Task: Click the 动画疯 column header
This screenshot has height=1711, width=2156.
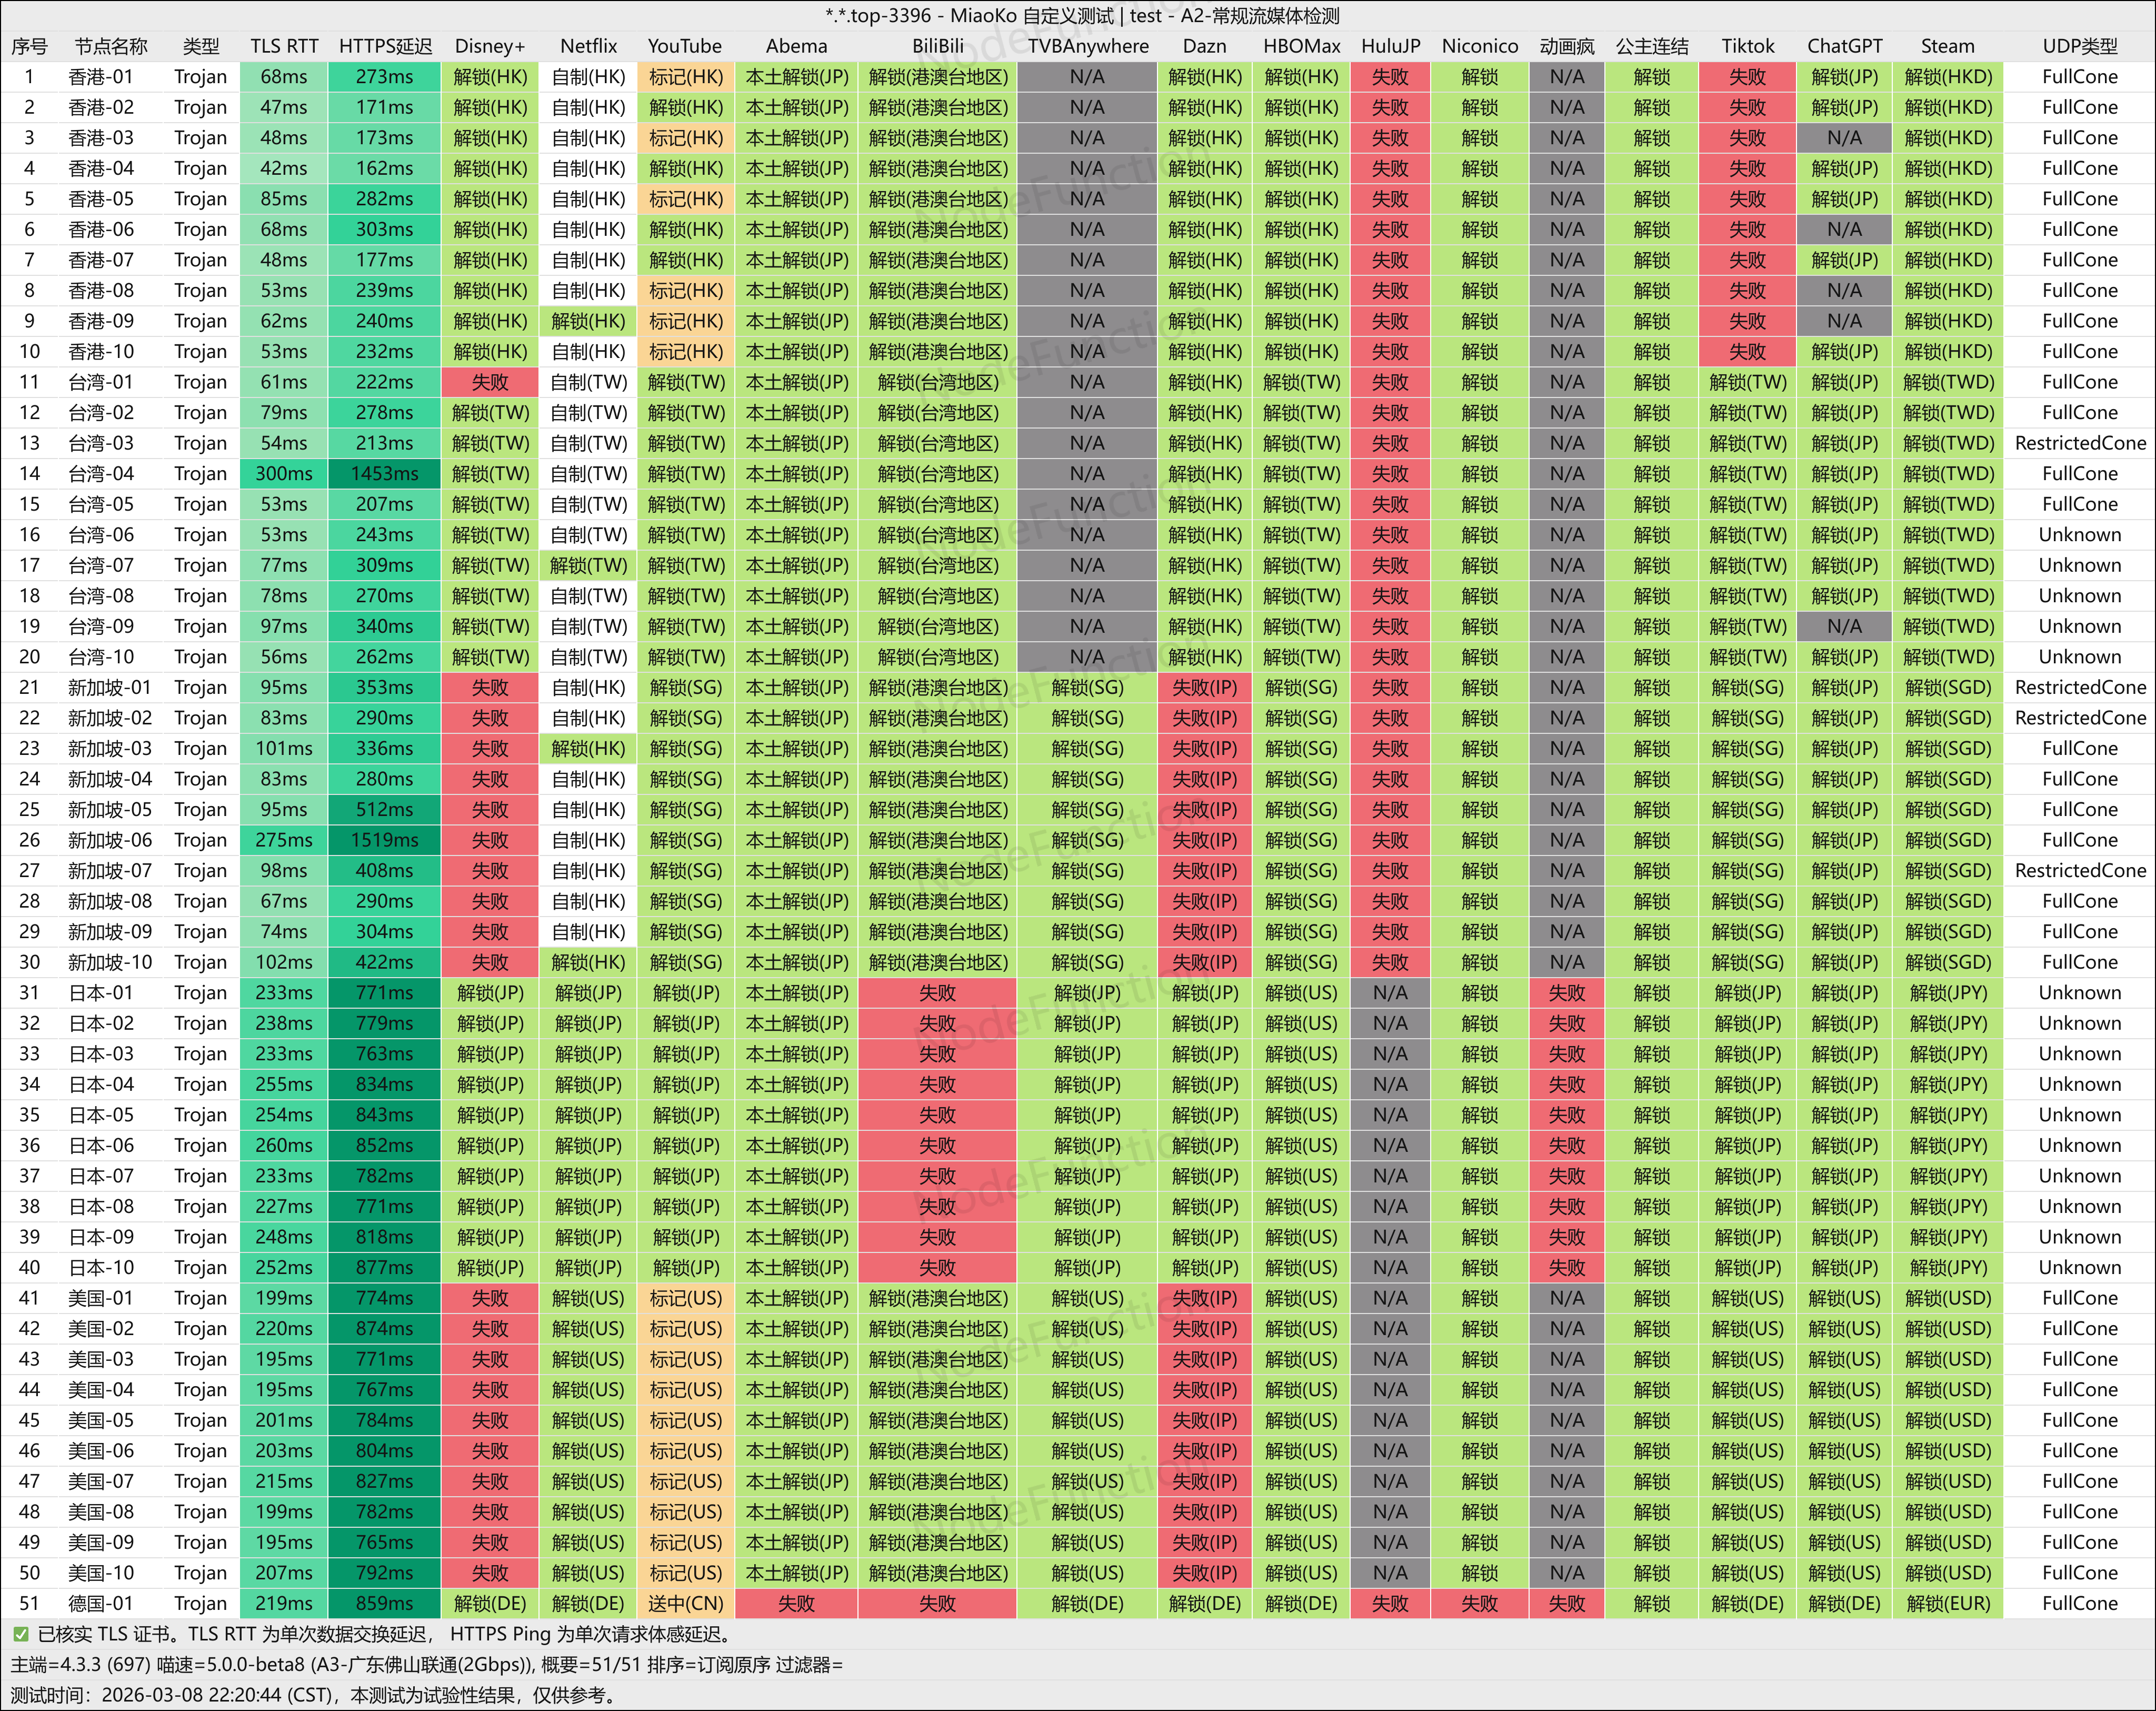Action: [1566, 46]
